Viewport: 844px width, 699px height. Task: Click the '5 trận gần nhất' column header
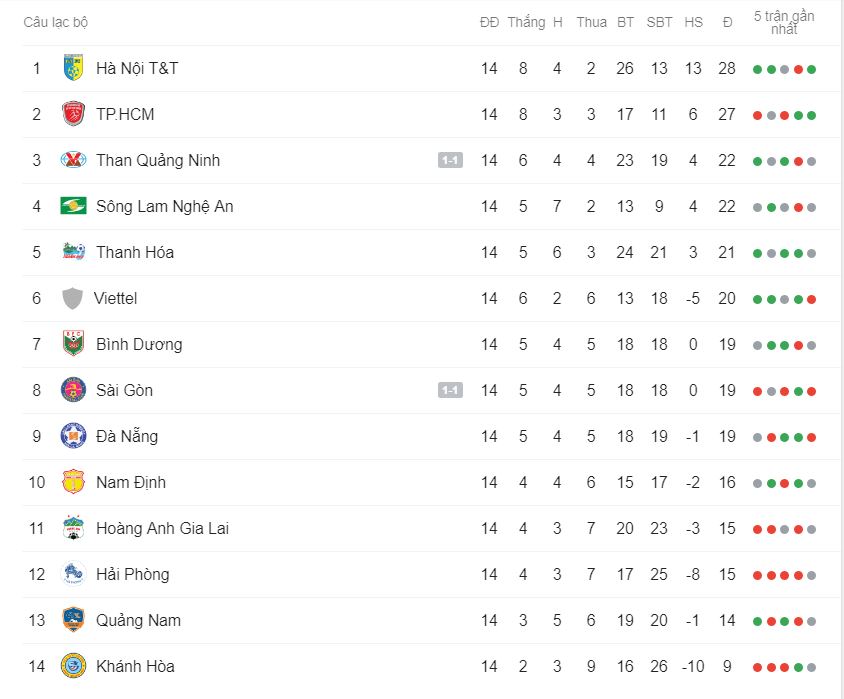click(x=784, y=23)
